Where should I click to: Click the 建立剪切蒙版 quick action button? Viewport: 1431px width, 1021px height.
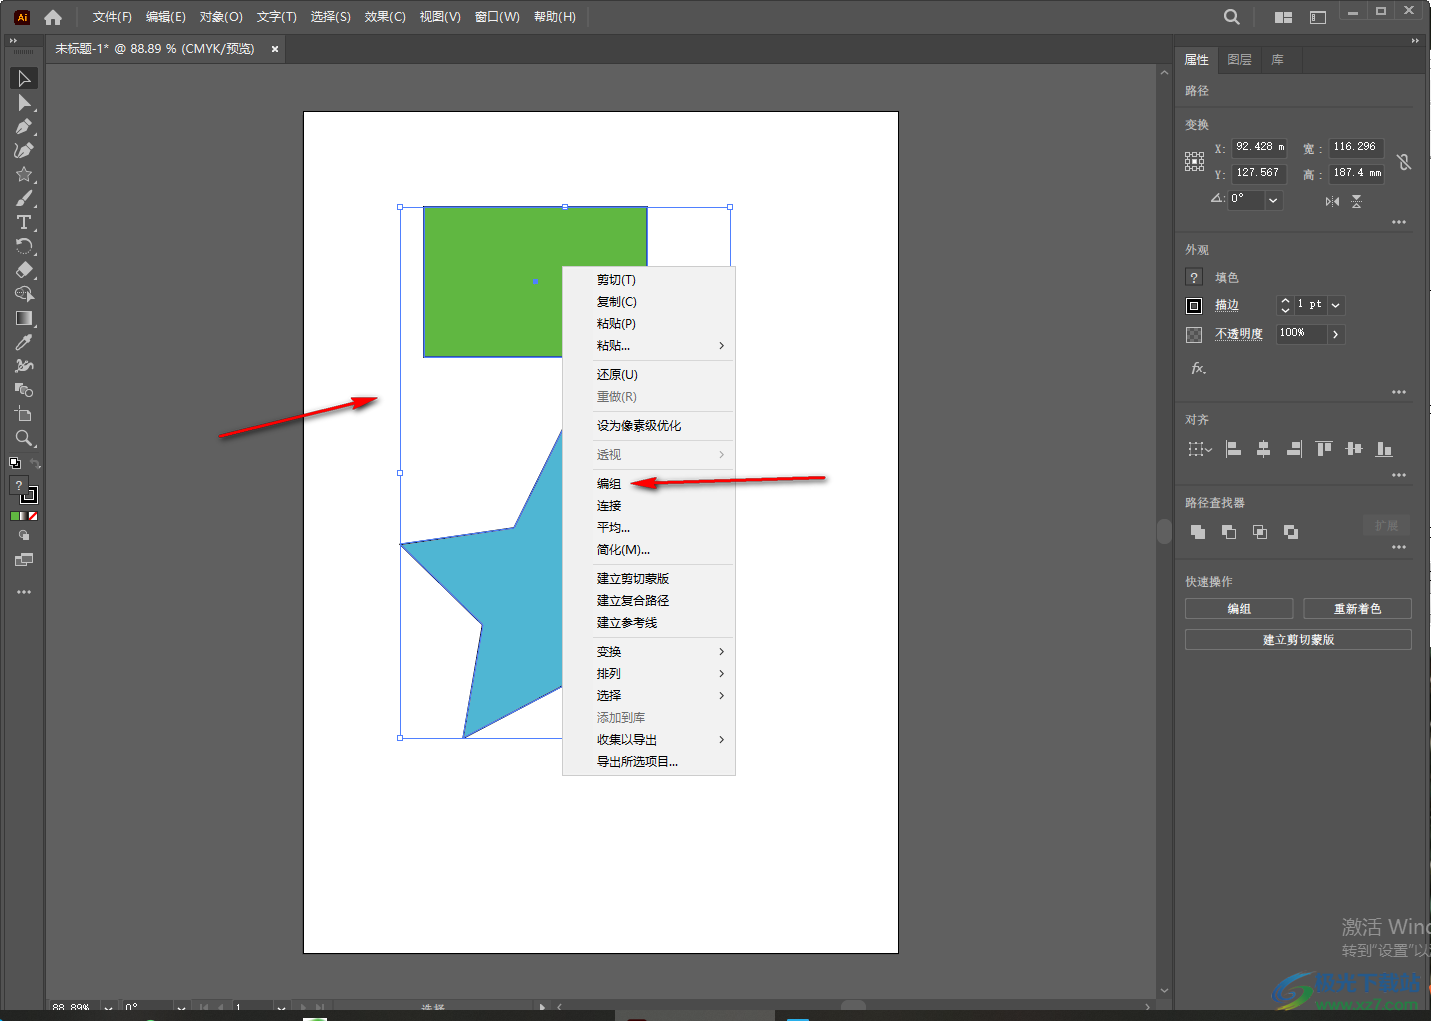1298,640
